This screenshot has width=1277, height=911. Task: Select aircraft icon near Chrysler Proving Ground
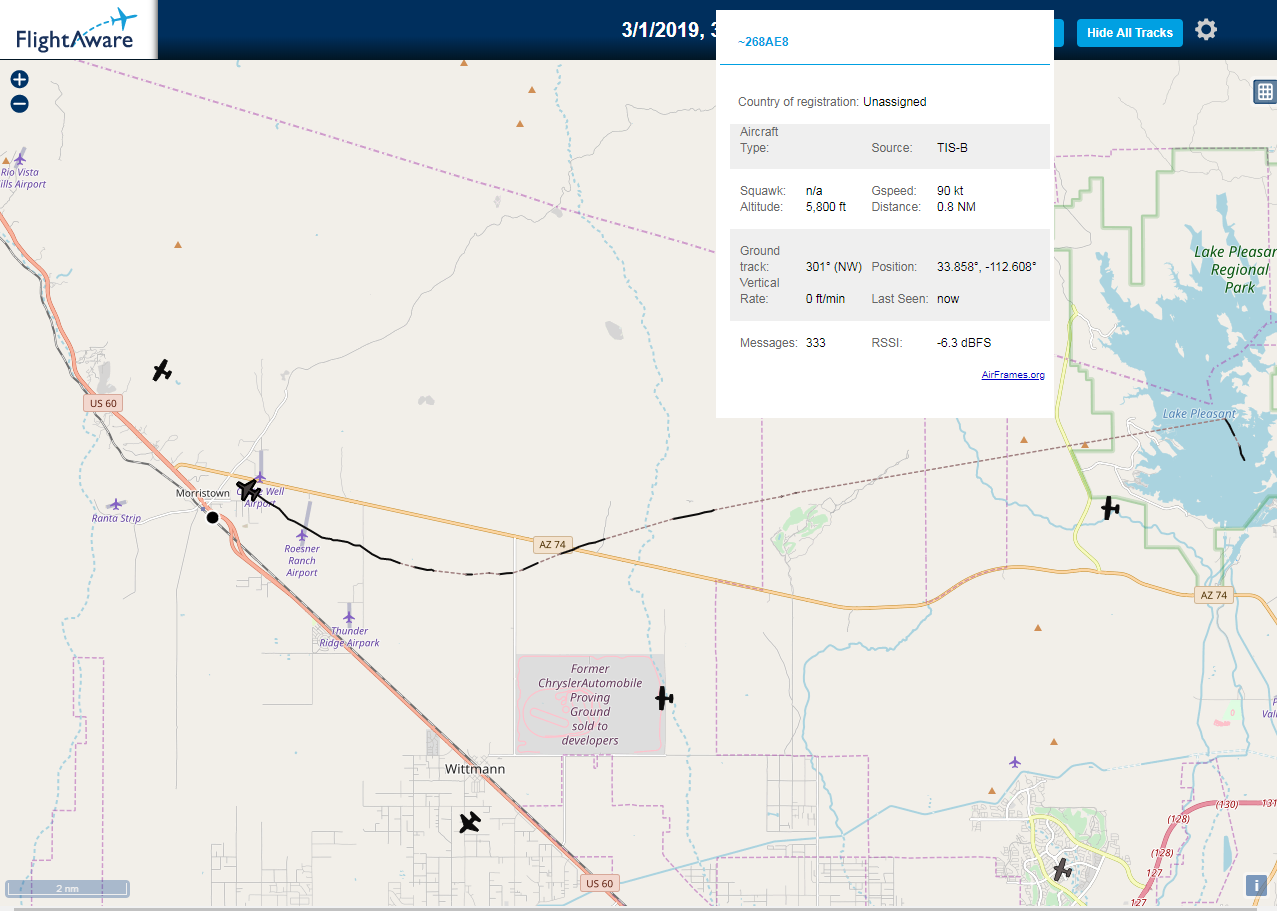(664, 698)
